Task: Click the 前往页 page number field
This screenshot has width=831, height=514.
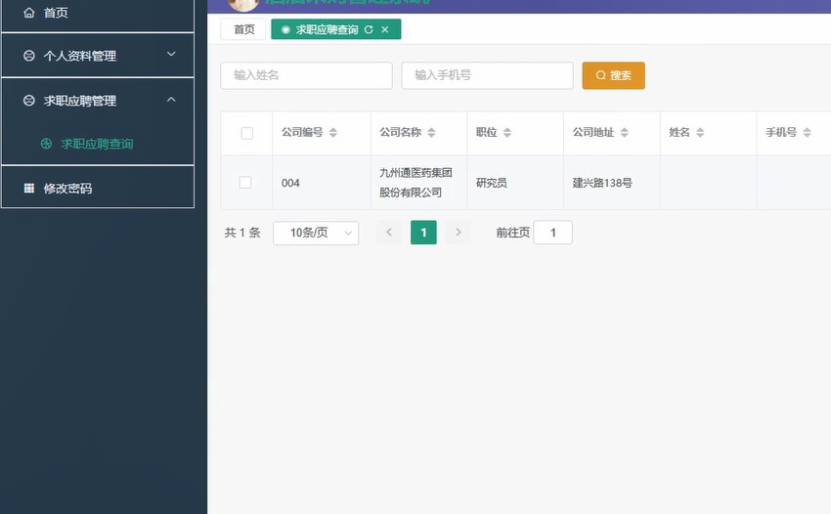Action: [x=553, y=233]
